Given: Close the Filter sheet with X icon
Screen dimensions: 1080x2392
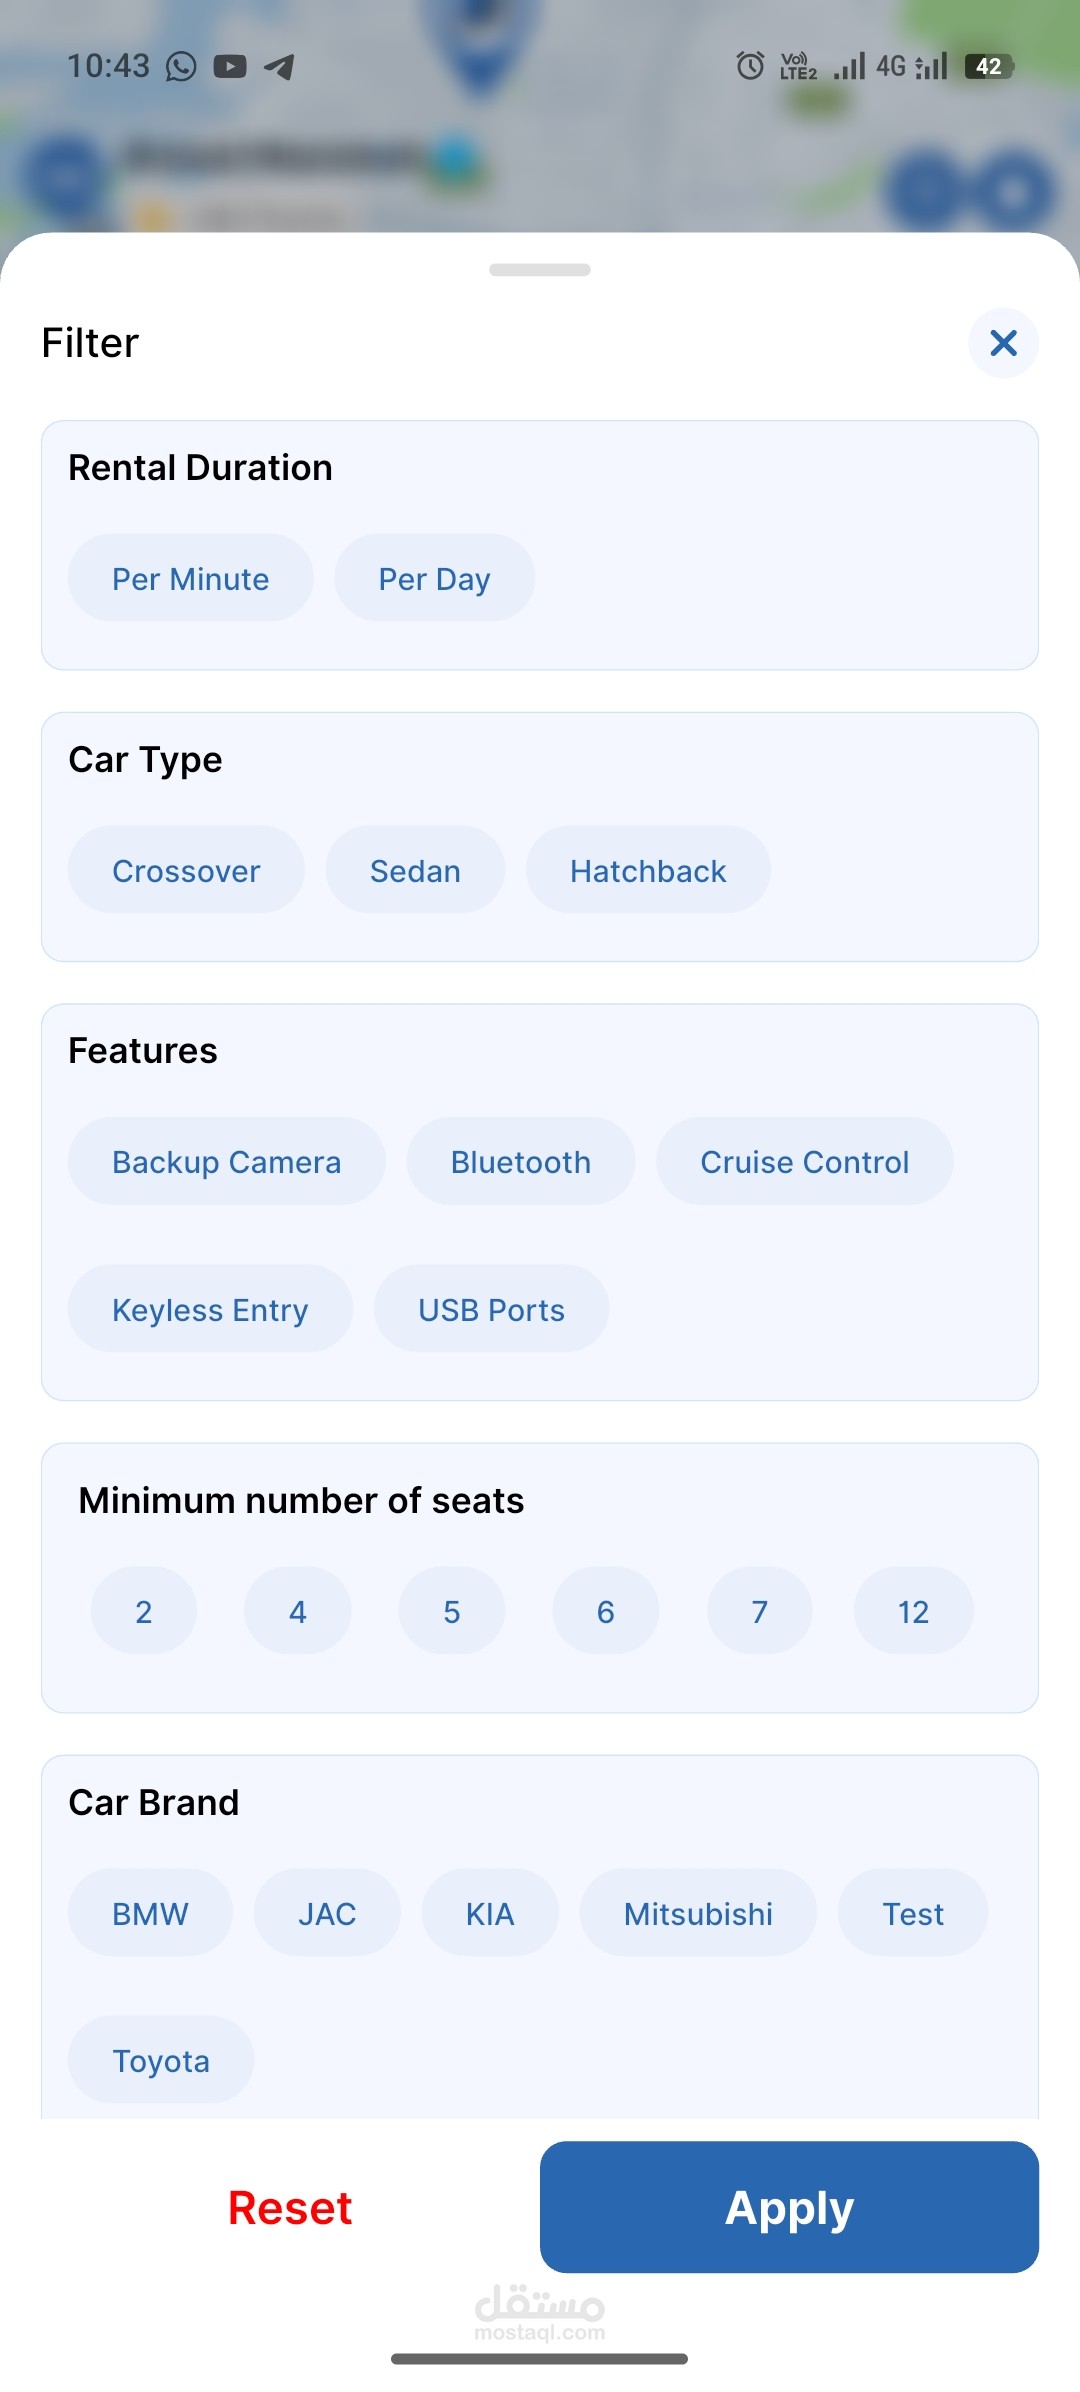Looking at the screenshot, I should (x=1003, y=343).
